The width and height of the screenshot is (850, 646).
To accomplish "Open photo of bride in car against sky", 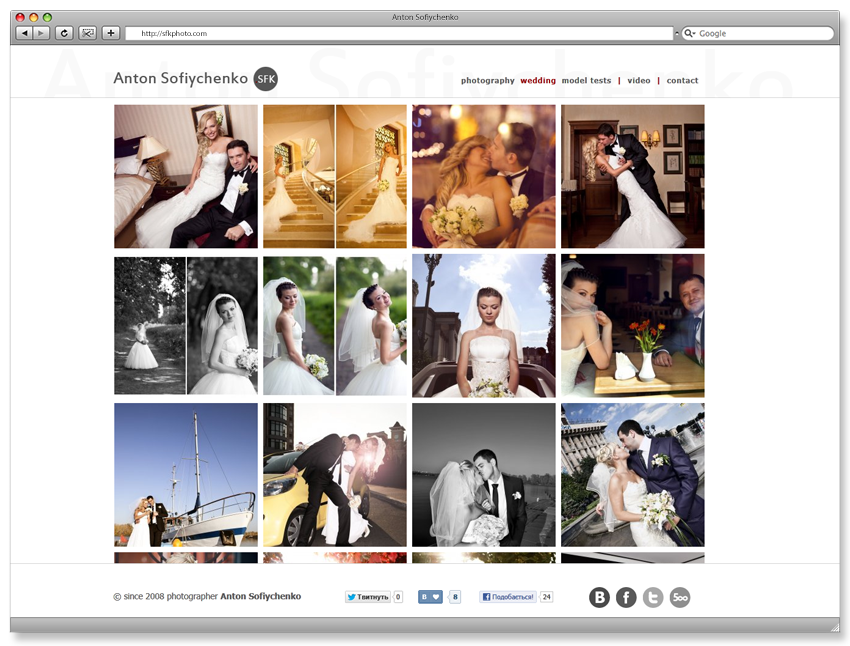I will tap(484, 326).
